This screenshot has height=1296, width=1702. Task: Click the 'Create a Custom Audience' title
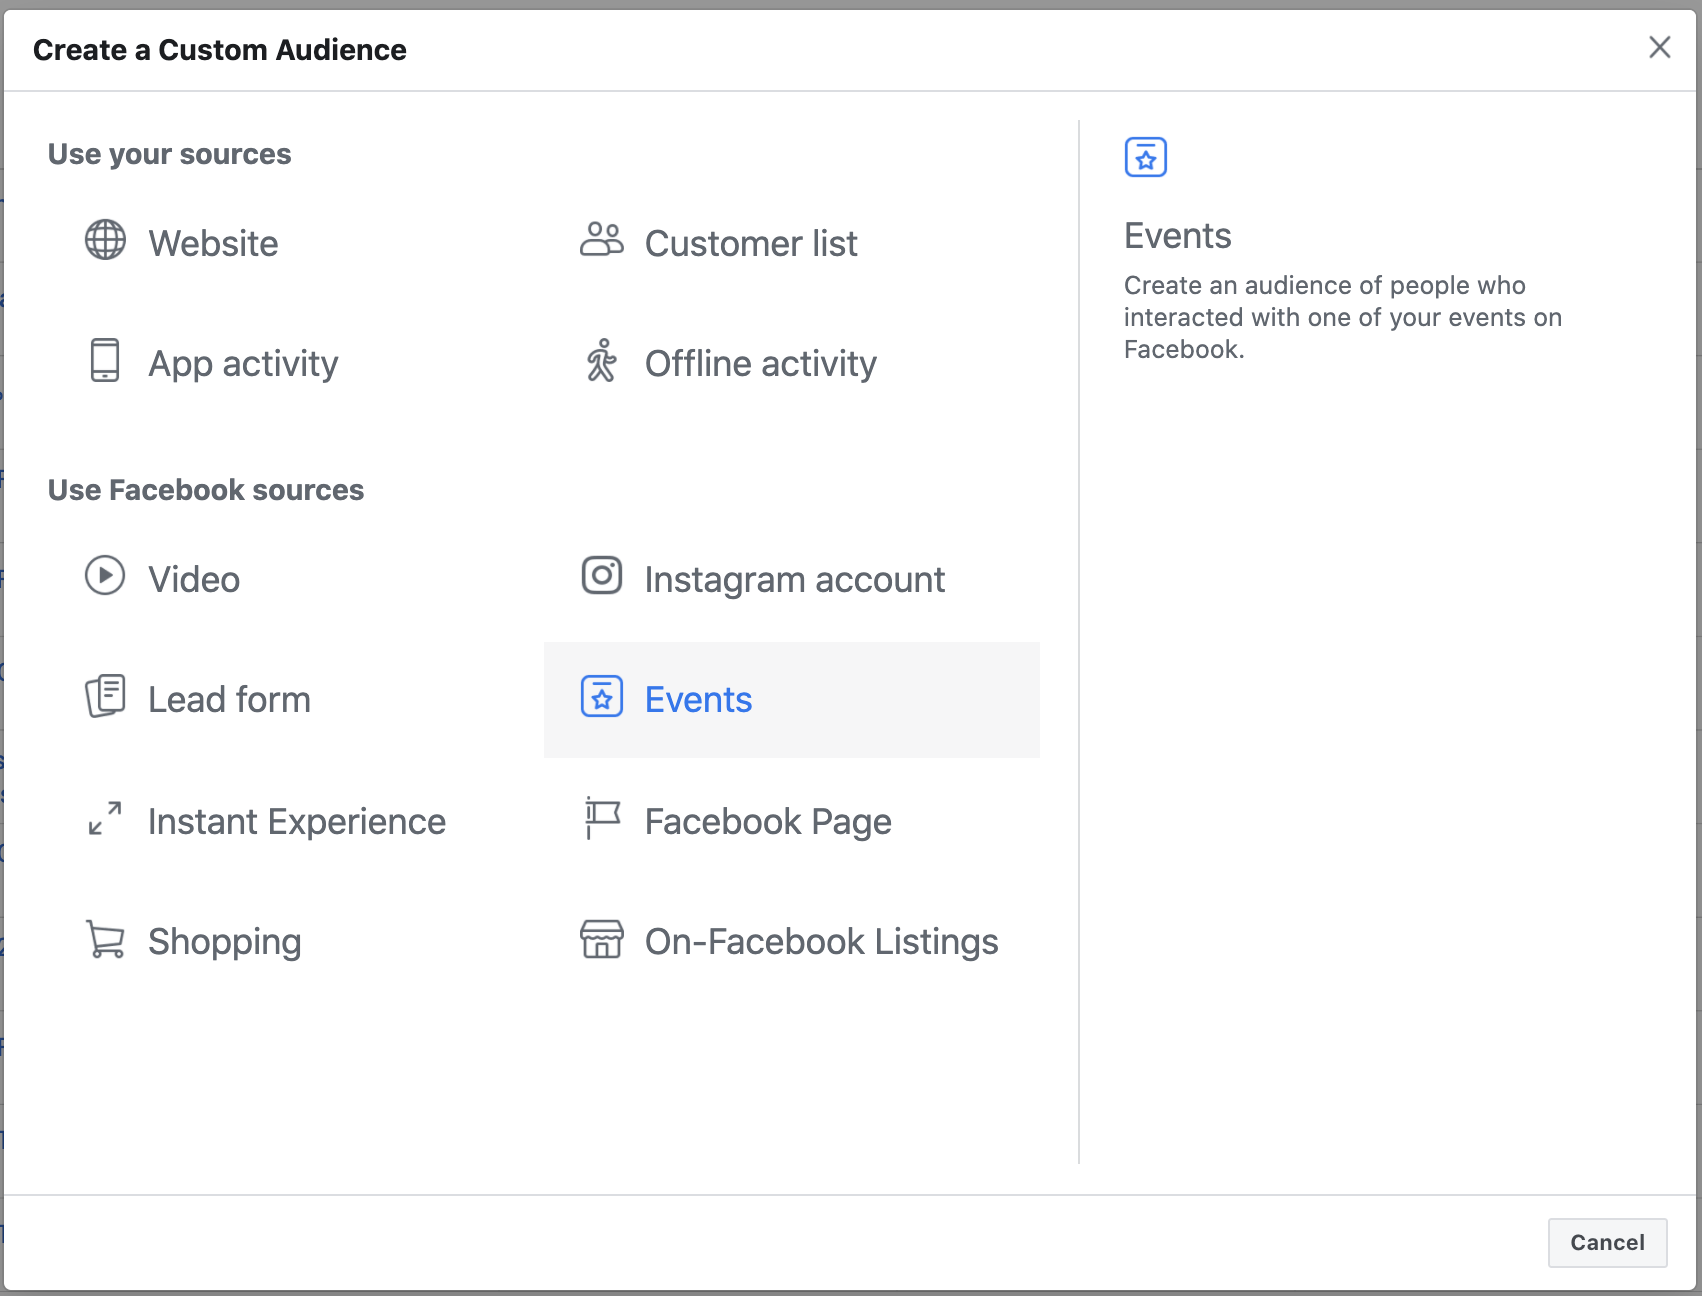[x=219, y=50]
